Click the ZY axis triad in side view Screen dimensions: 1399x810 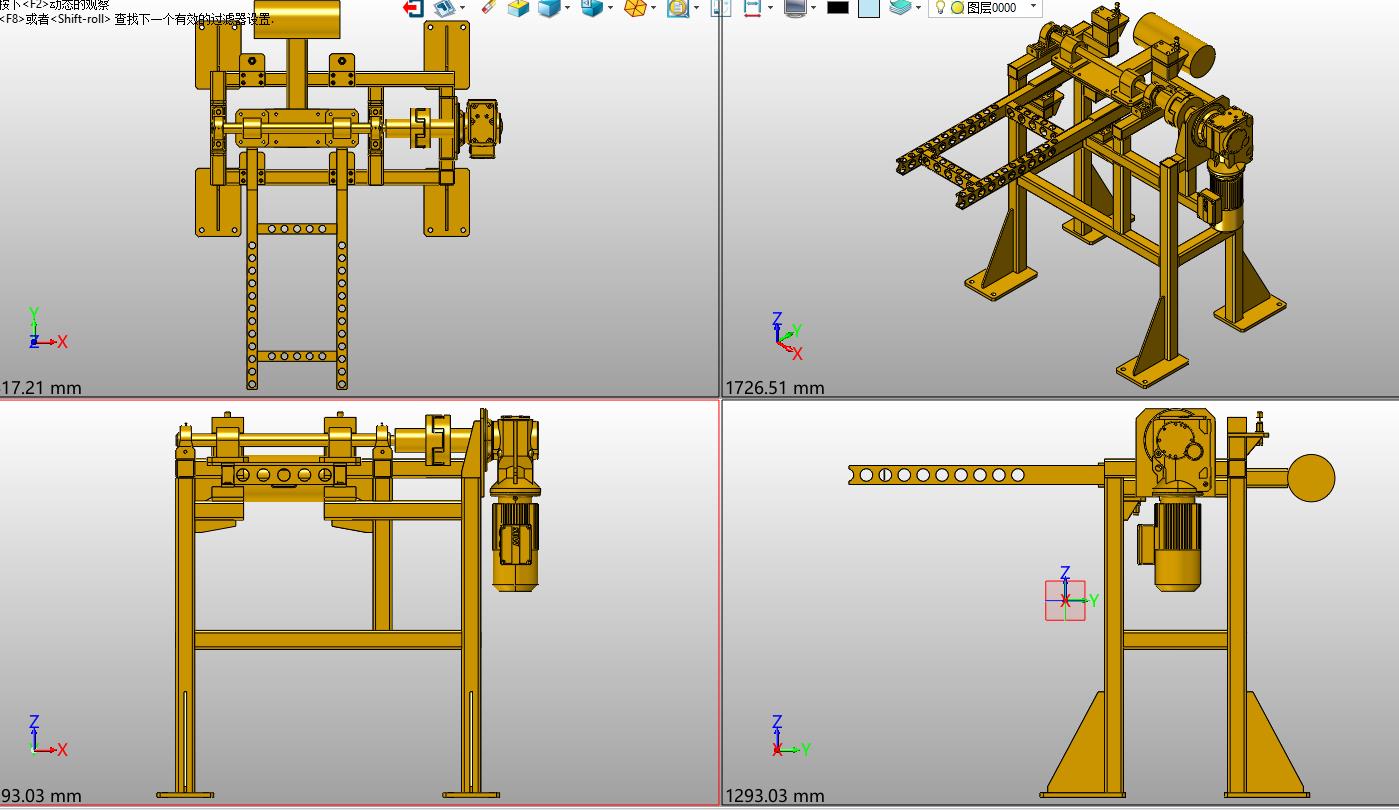[790, 737]
